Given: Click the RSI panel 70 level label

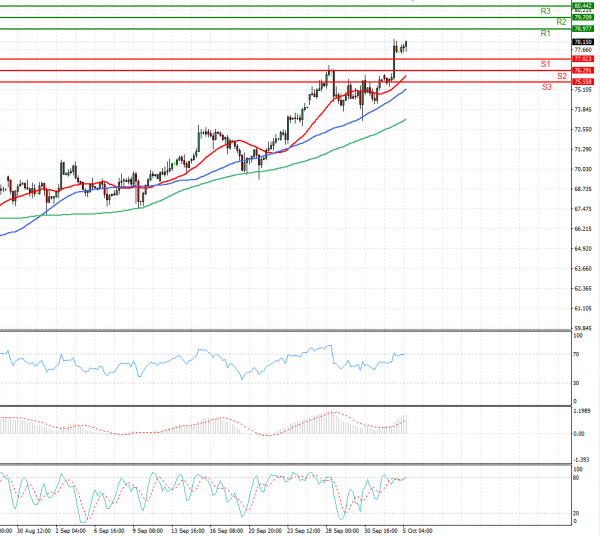Looking at the screenshot, I should [x=576, y=354].
